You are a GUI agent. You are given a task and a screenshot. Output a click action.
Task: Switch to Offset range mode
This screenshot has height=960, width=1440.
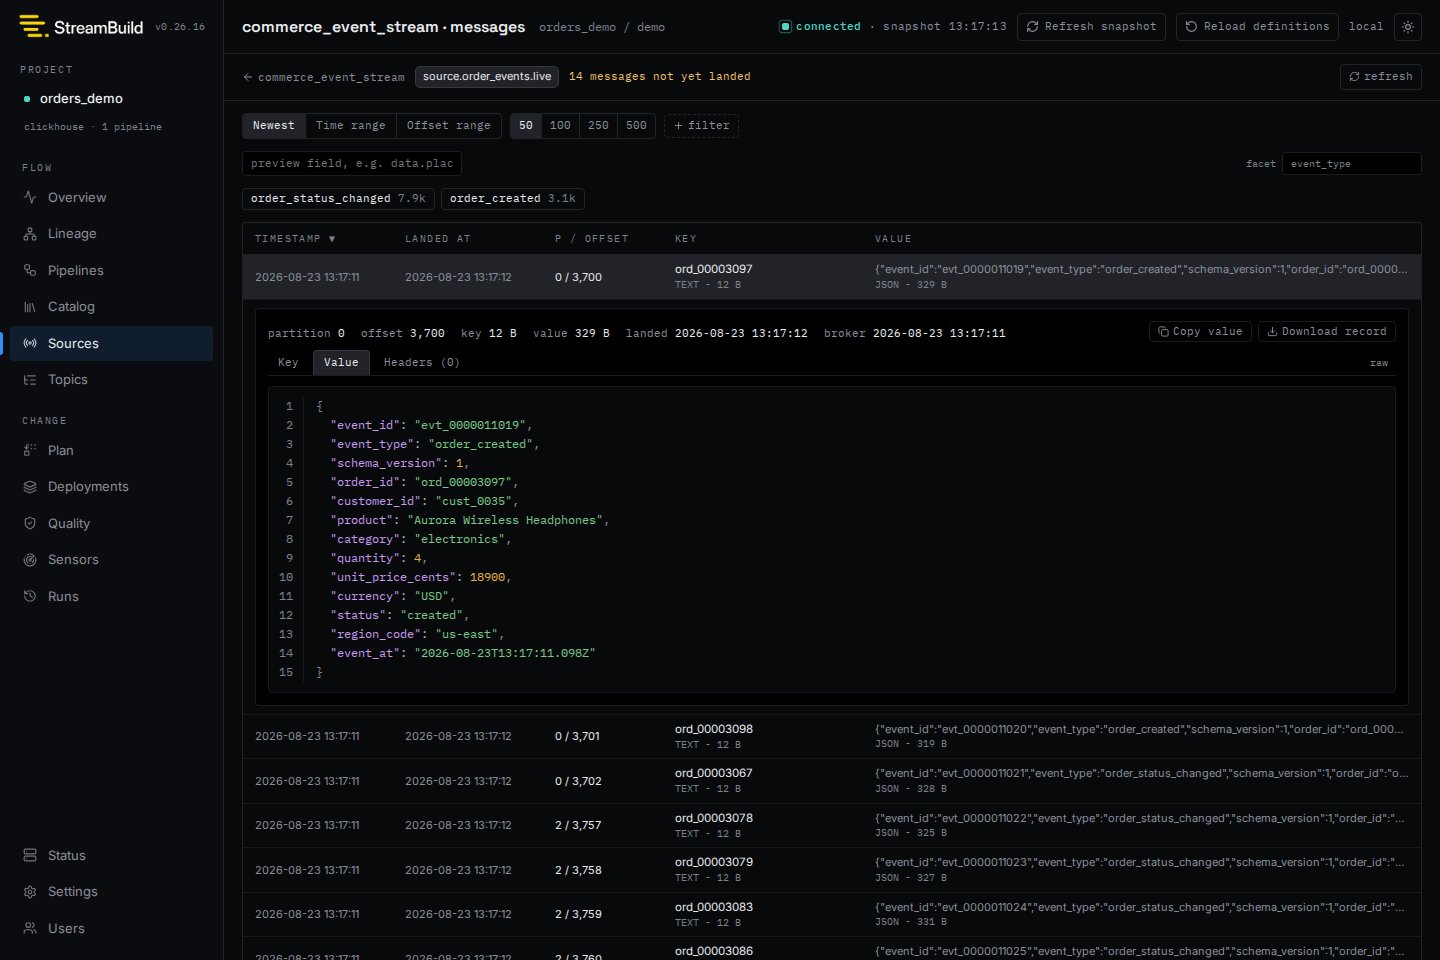[448, 125]
